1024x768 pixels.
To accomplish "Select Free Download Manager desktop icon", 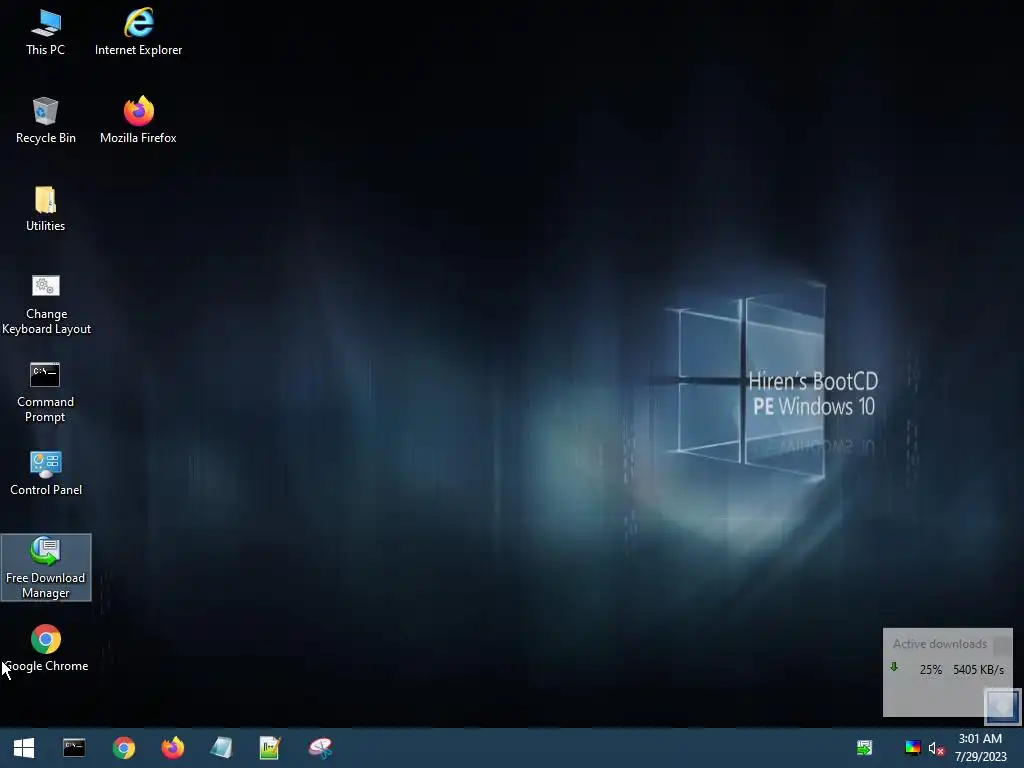I will tap(46, 568).
